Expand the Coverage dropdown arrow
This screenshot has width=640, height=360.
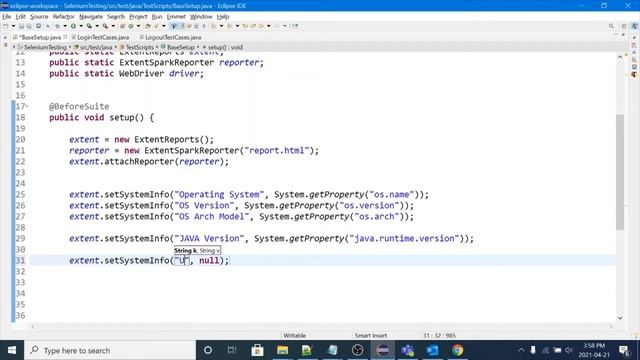click(x=97, y=26)
